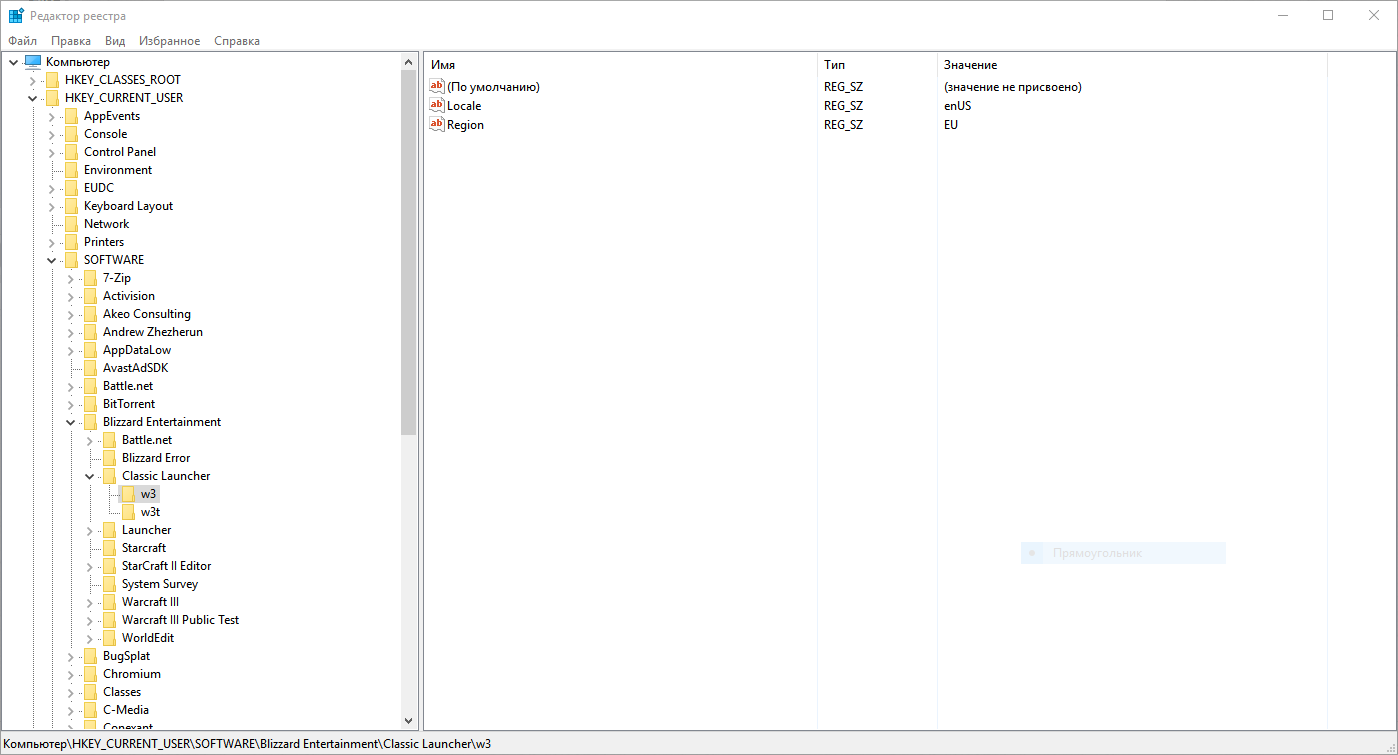Screen dimensions: 1398x755
Task: Expand the HKEY_CLASSES_ROOT key
Action: click(32, 80)
